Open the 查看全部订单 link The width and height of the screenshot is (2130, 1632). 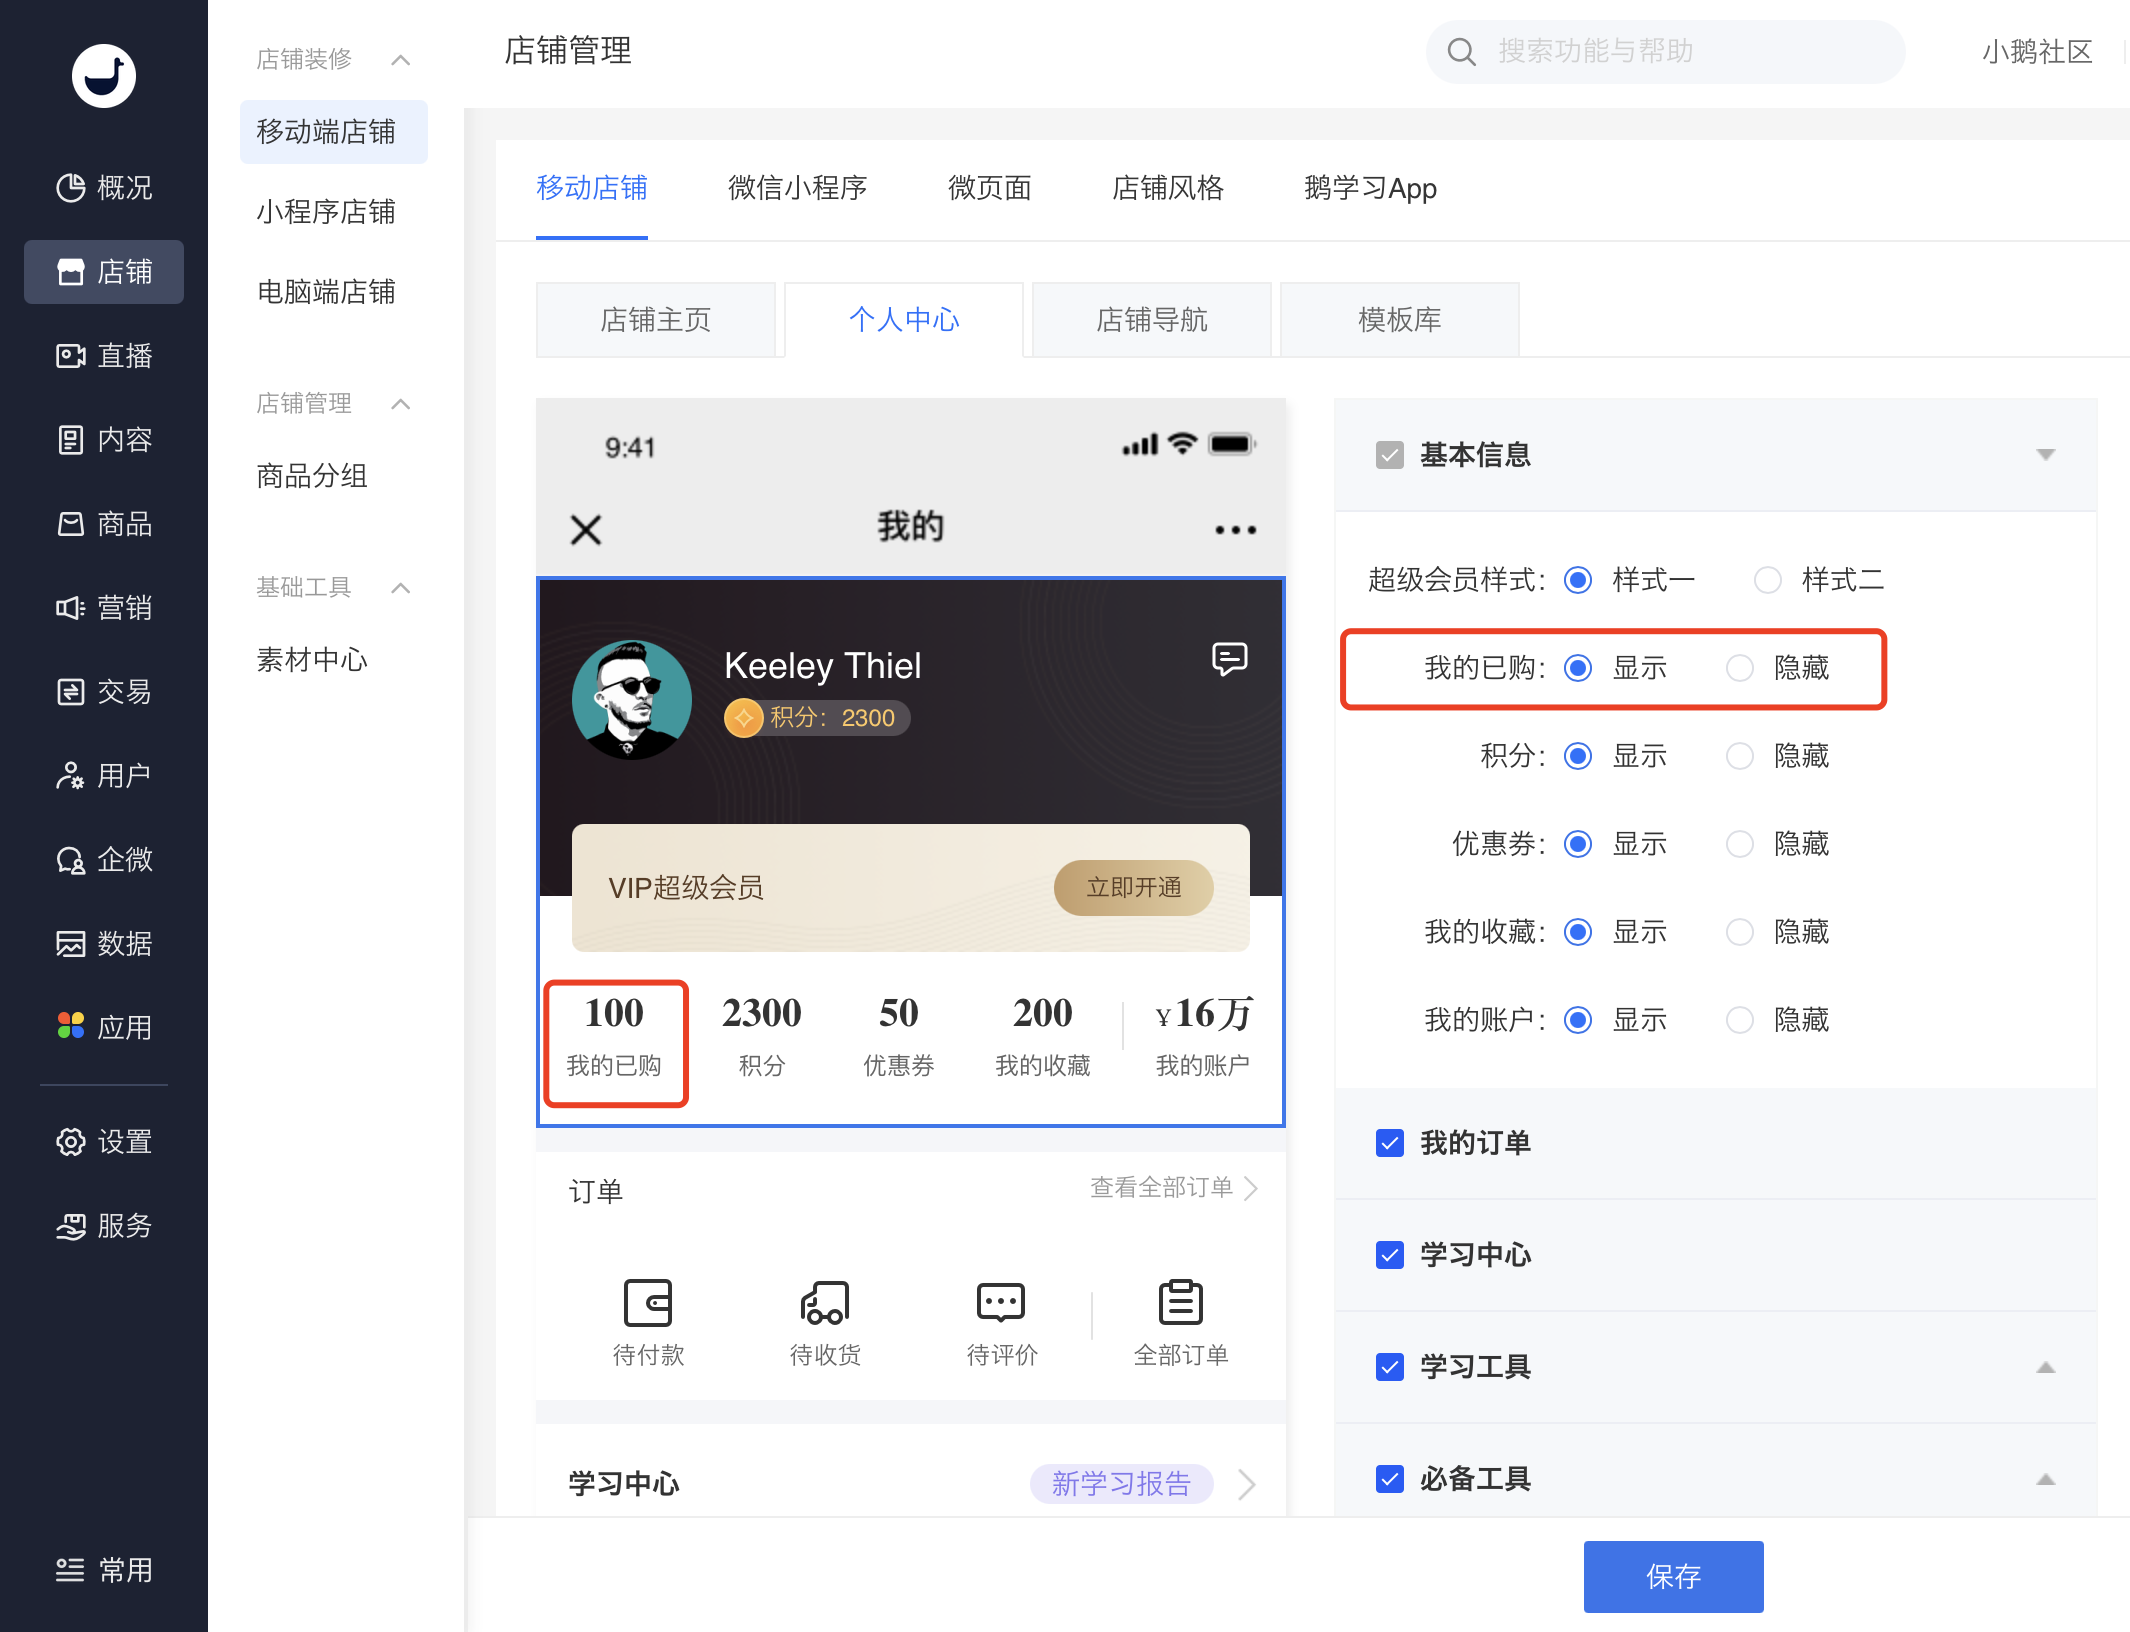pos(1174,1187)
